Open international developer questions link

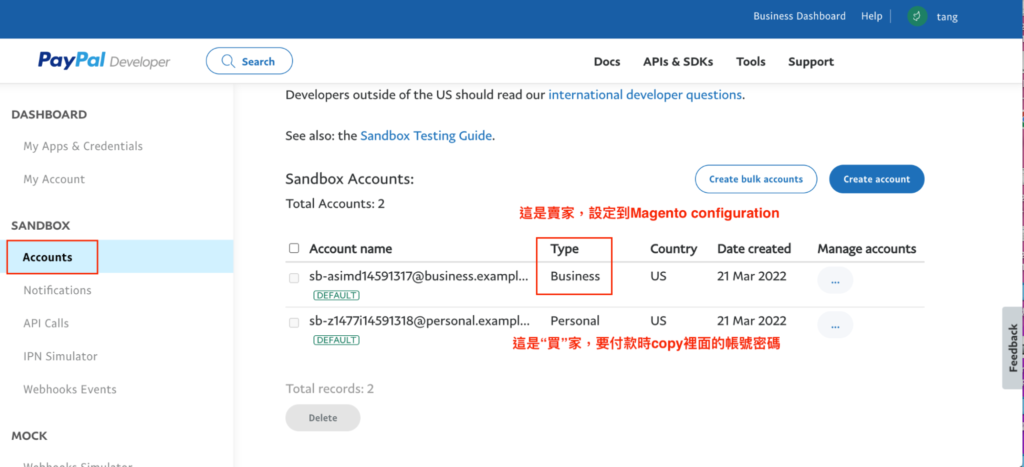pyautogui.click(x=645, y=95)
